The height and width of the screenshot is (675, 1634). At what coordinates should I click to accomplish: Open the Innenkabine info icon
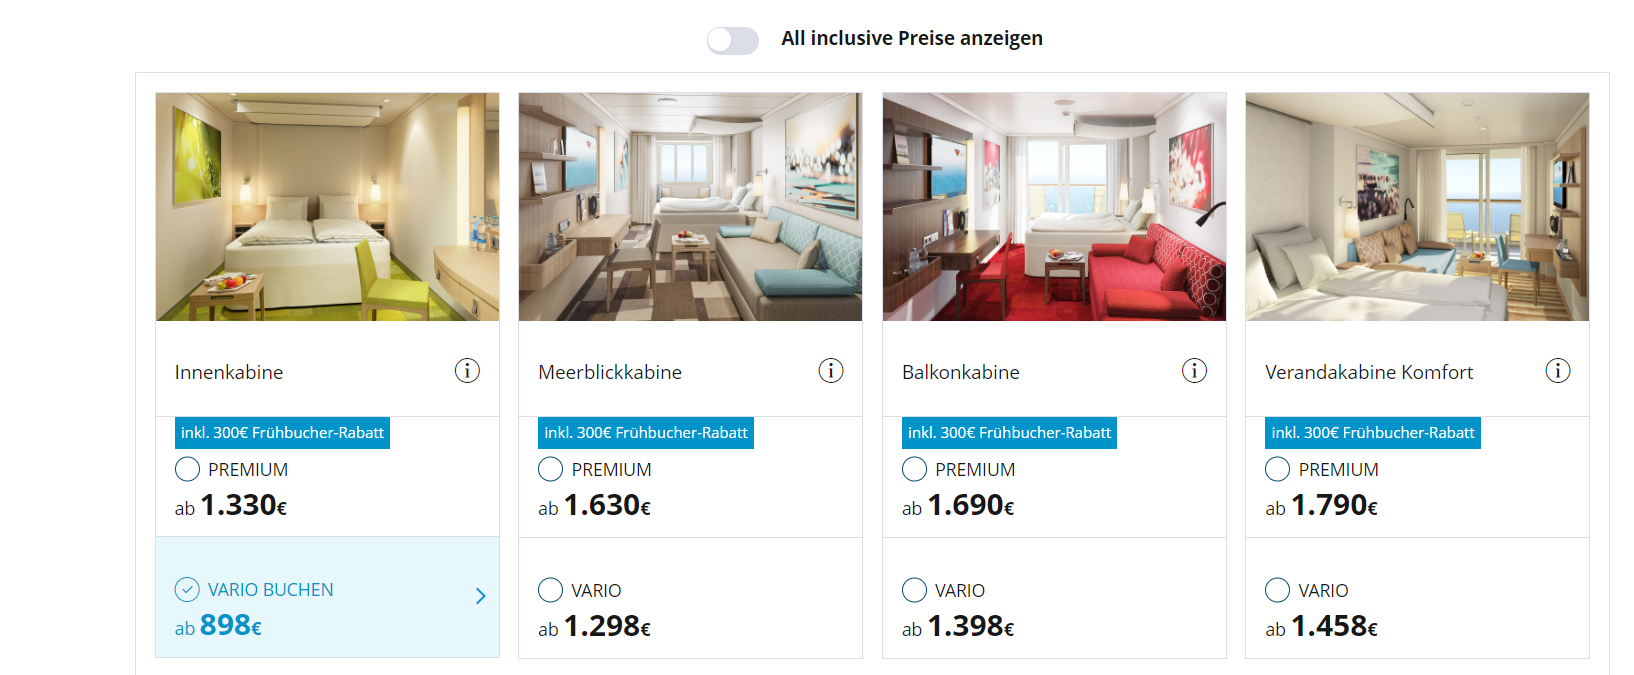coord(467,371)
